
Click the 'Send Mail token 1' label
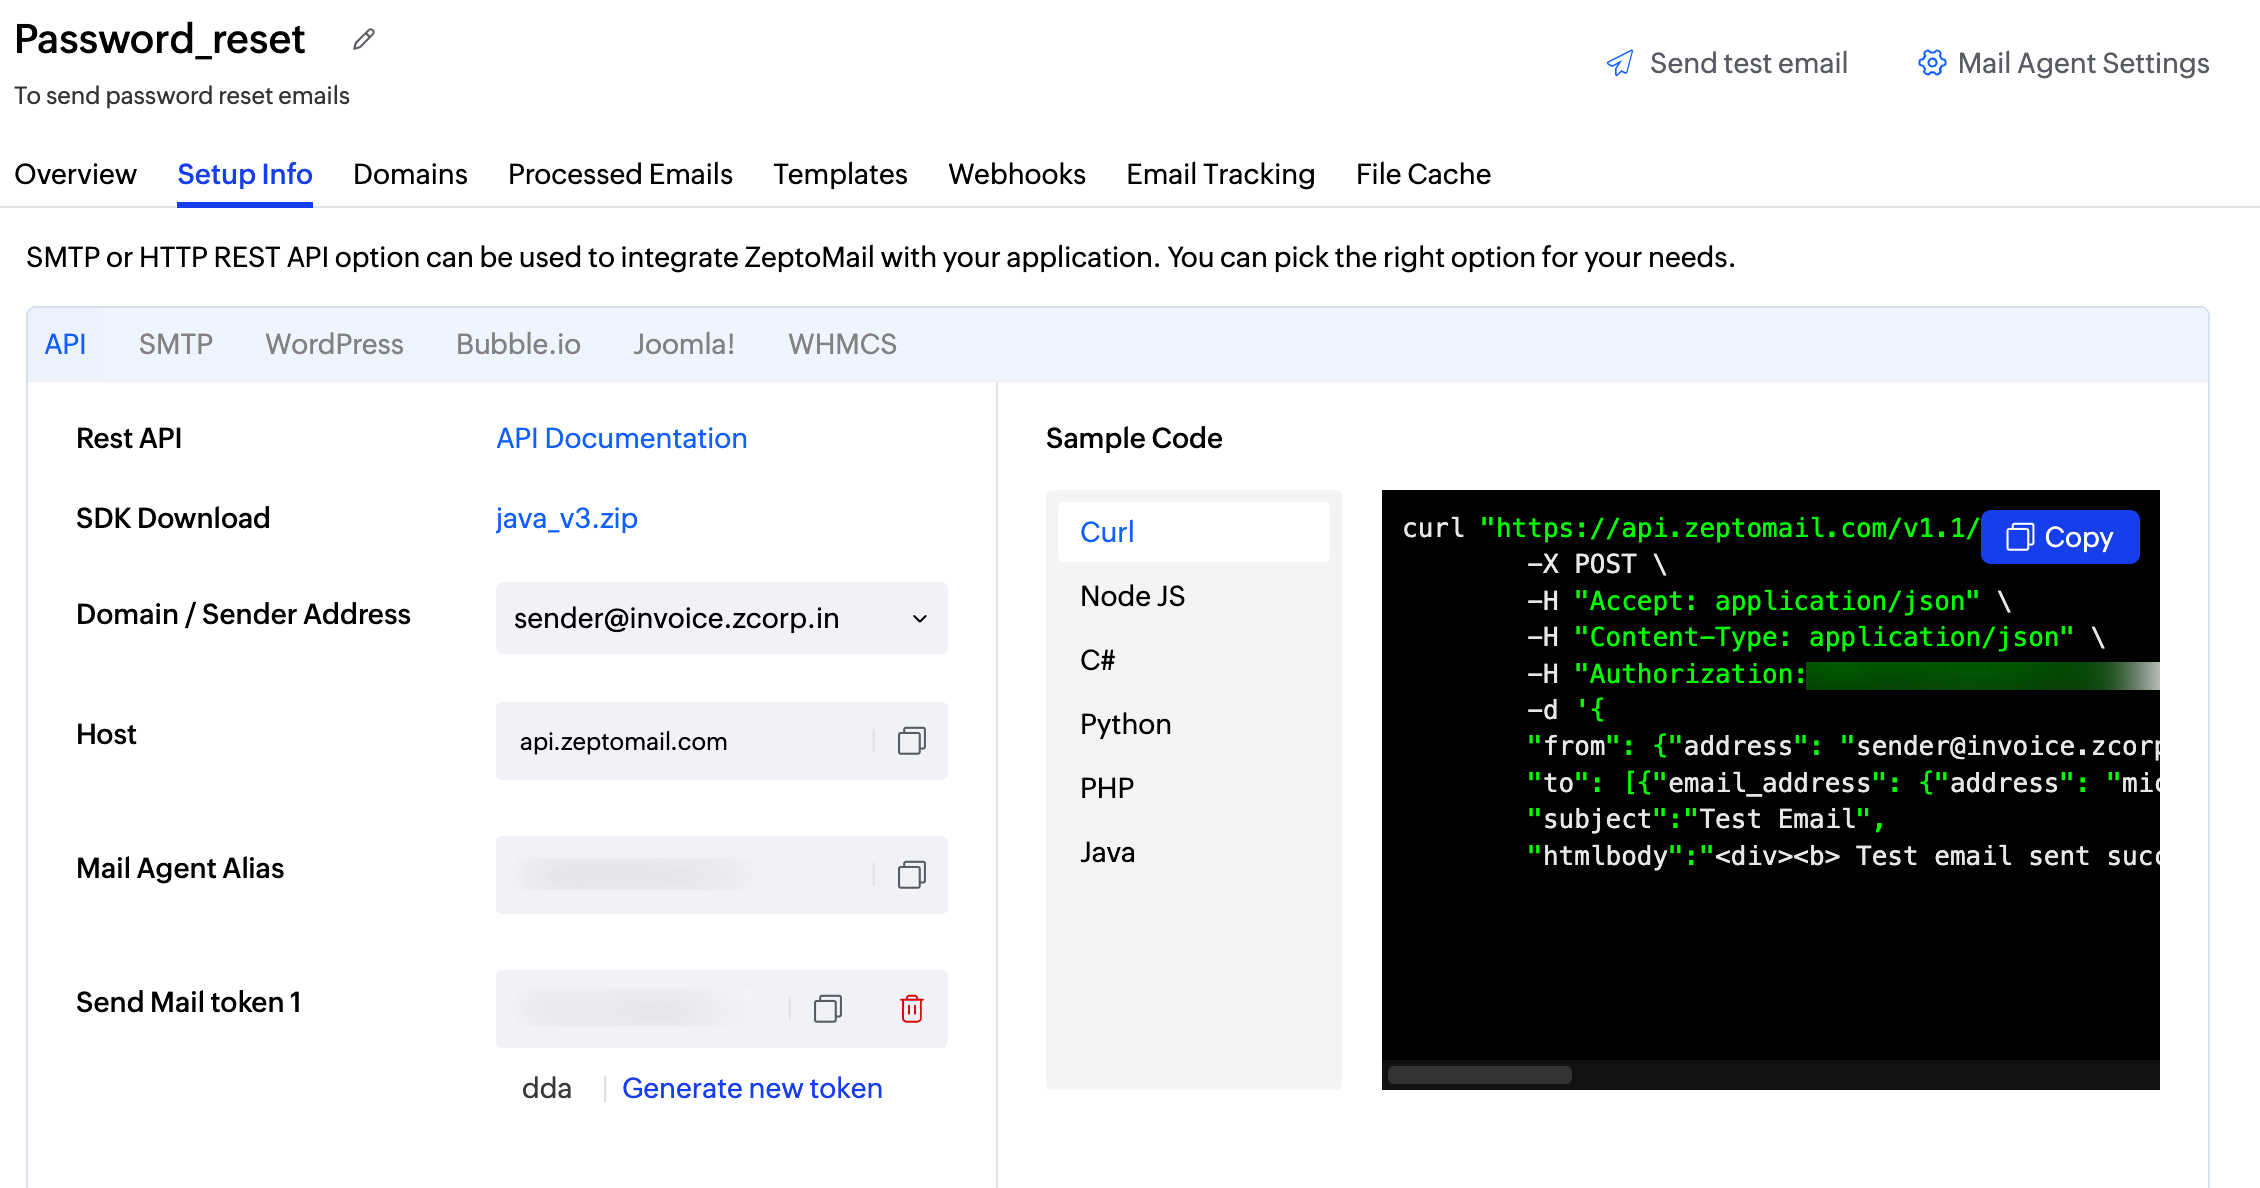pos(189,1002)
